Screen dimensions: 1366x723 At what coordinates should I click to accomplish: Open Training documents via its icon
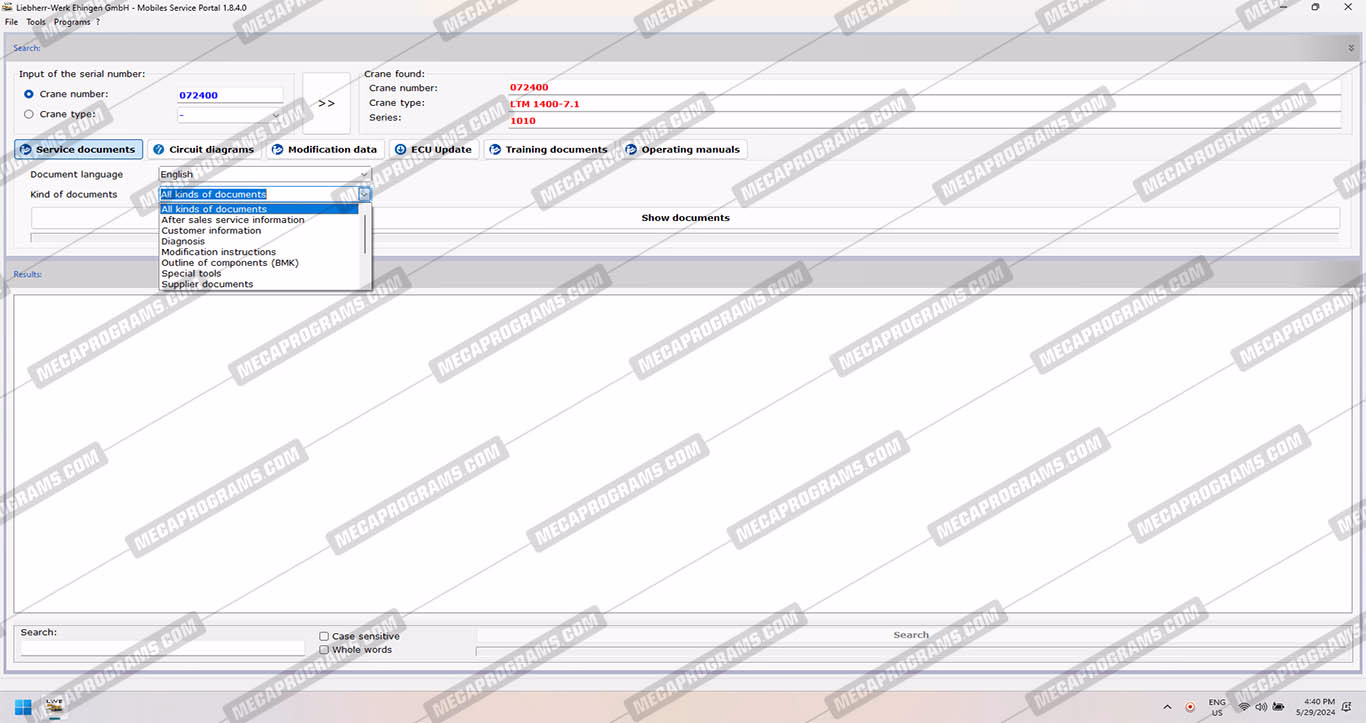495,150
